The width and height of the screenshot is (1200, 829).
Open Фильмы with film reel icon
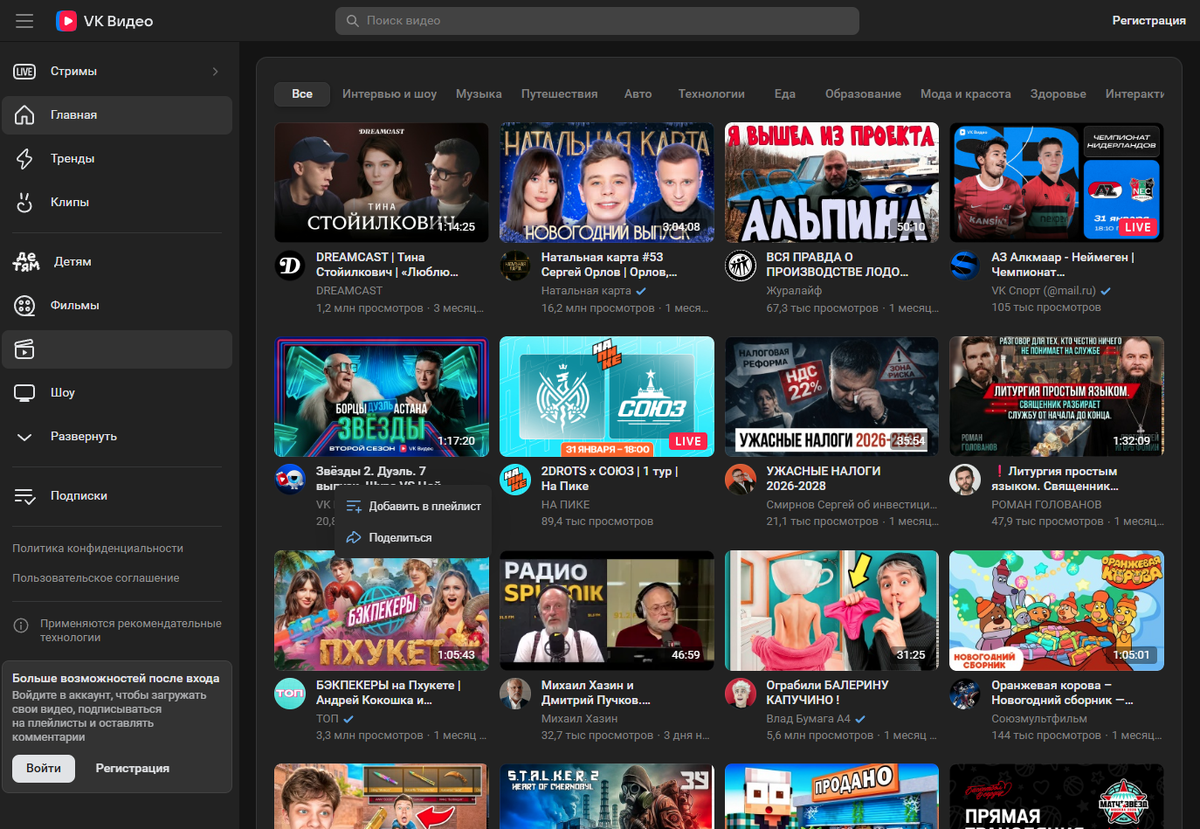116,305
